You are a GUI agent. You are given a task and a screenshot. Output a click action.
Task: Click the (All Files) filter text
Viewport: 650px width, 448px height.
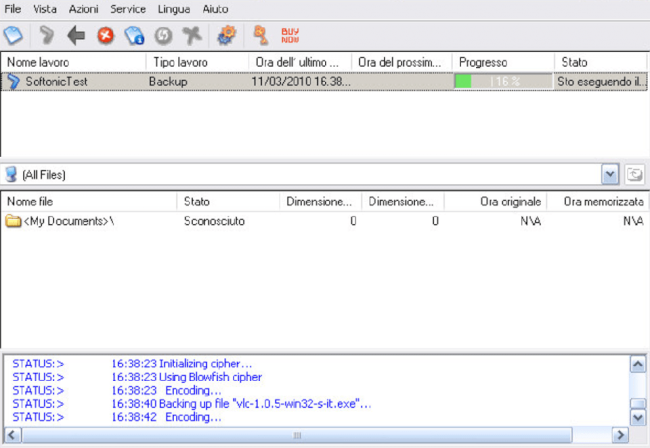click(44, 175)
